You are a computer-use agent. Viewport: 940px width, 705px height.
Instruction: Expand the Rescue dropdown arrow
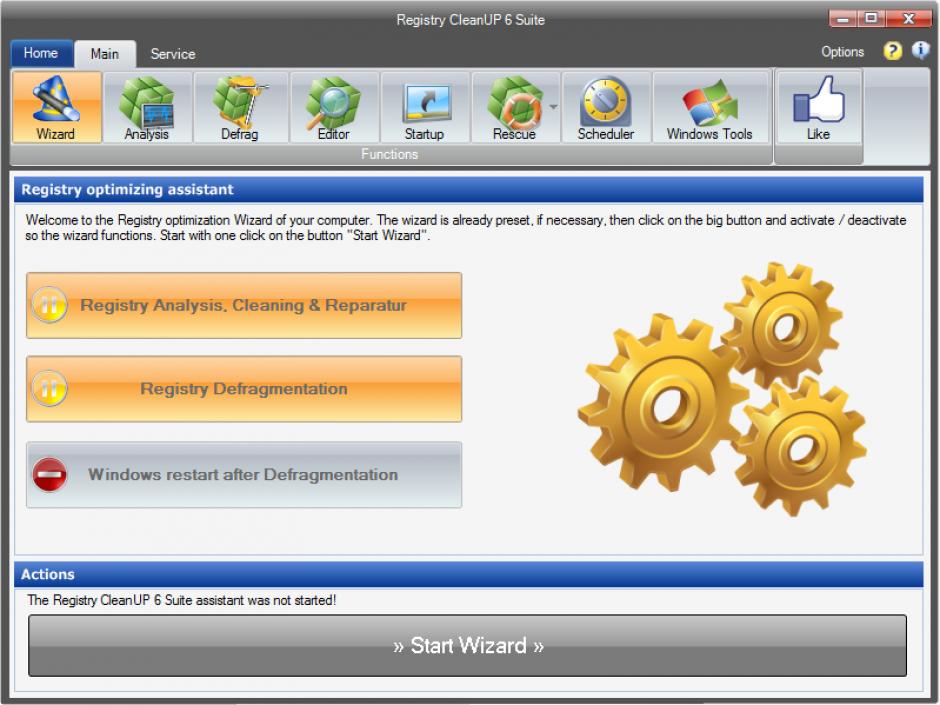[x=553, y=107]
